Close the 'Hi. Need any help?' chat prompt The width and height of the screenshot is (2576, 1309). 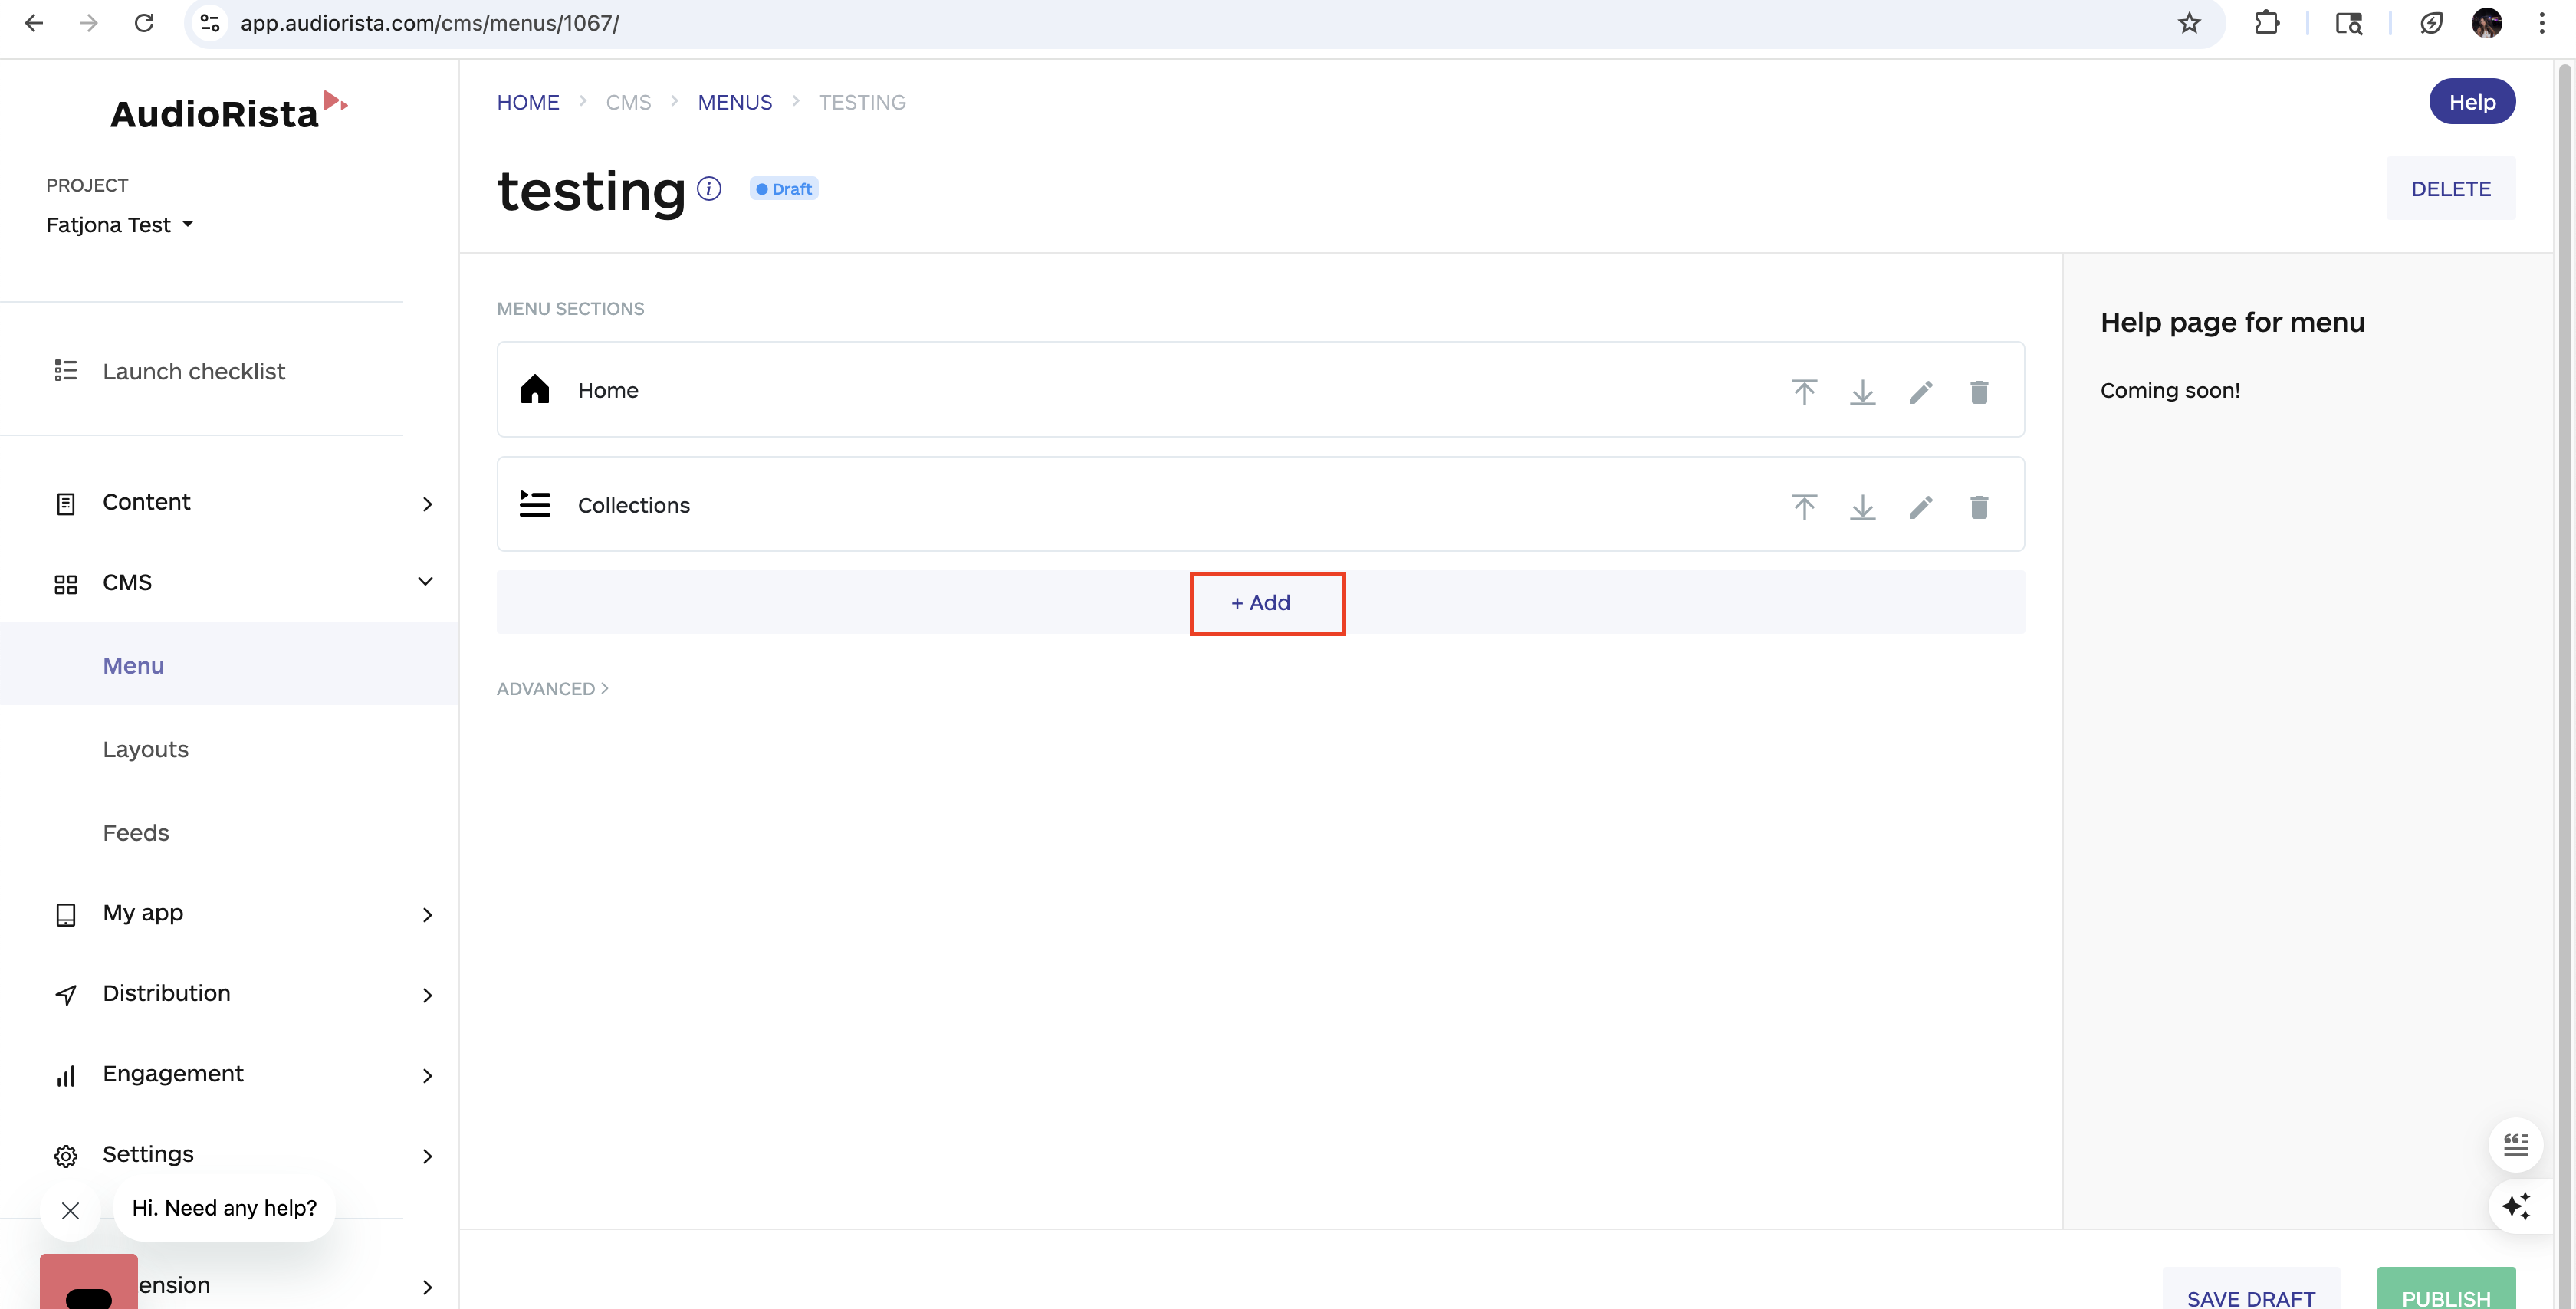70,1210
